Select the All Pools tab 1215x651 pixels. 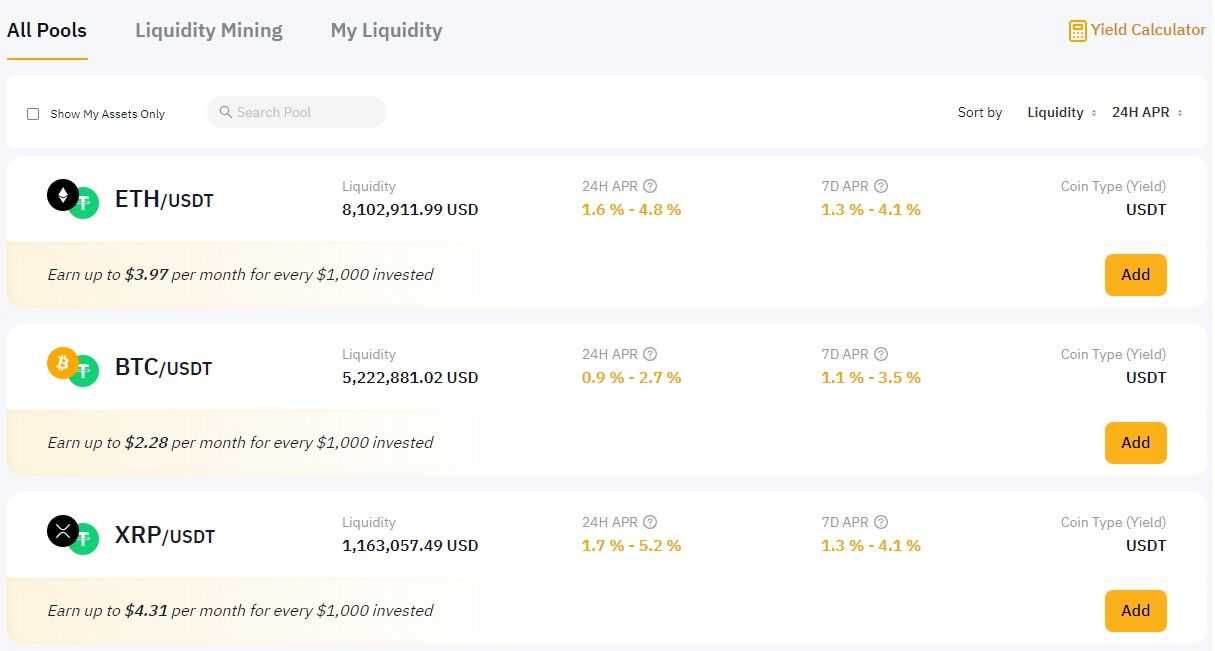[x=46, y=30]
